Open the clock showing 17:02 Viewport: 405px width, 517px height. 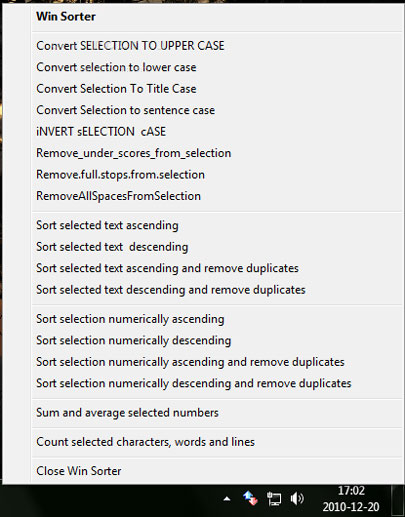point(351,499)
